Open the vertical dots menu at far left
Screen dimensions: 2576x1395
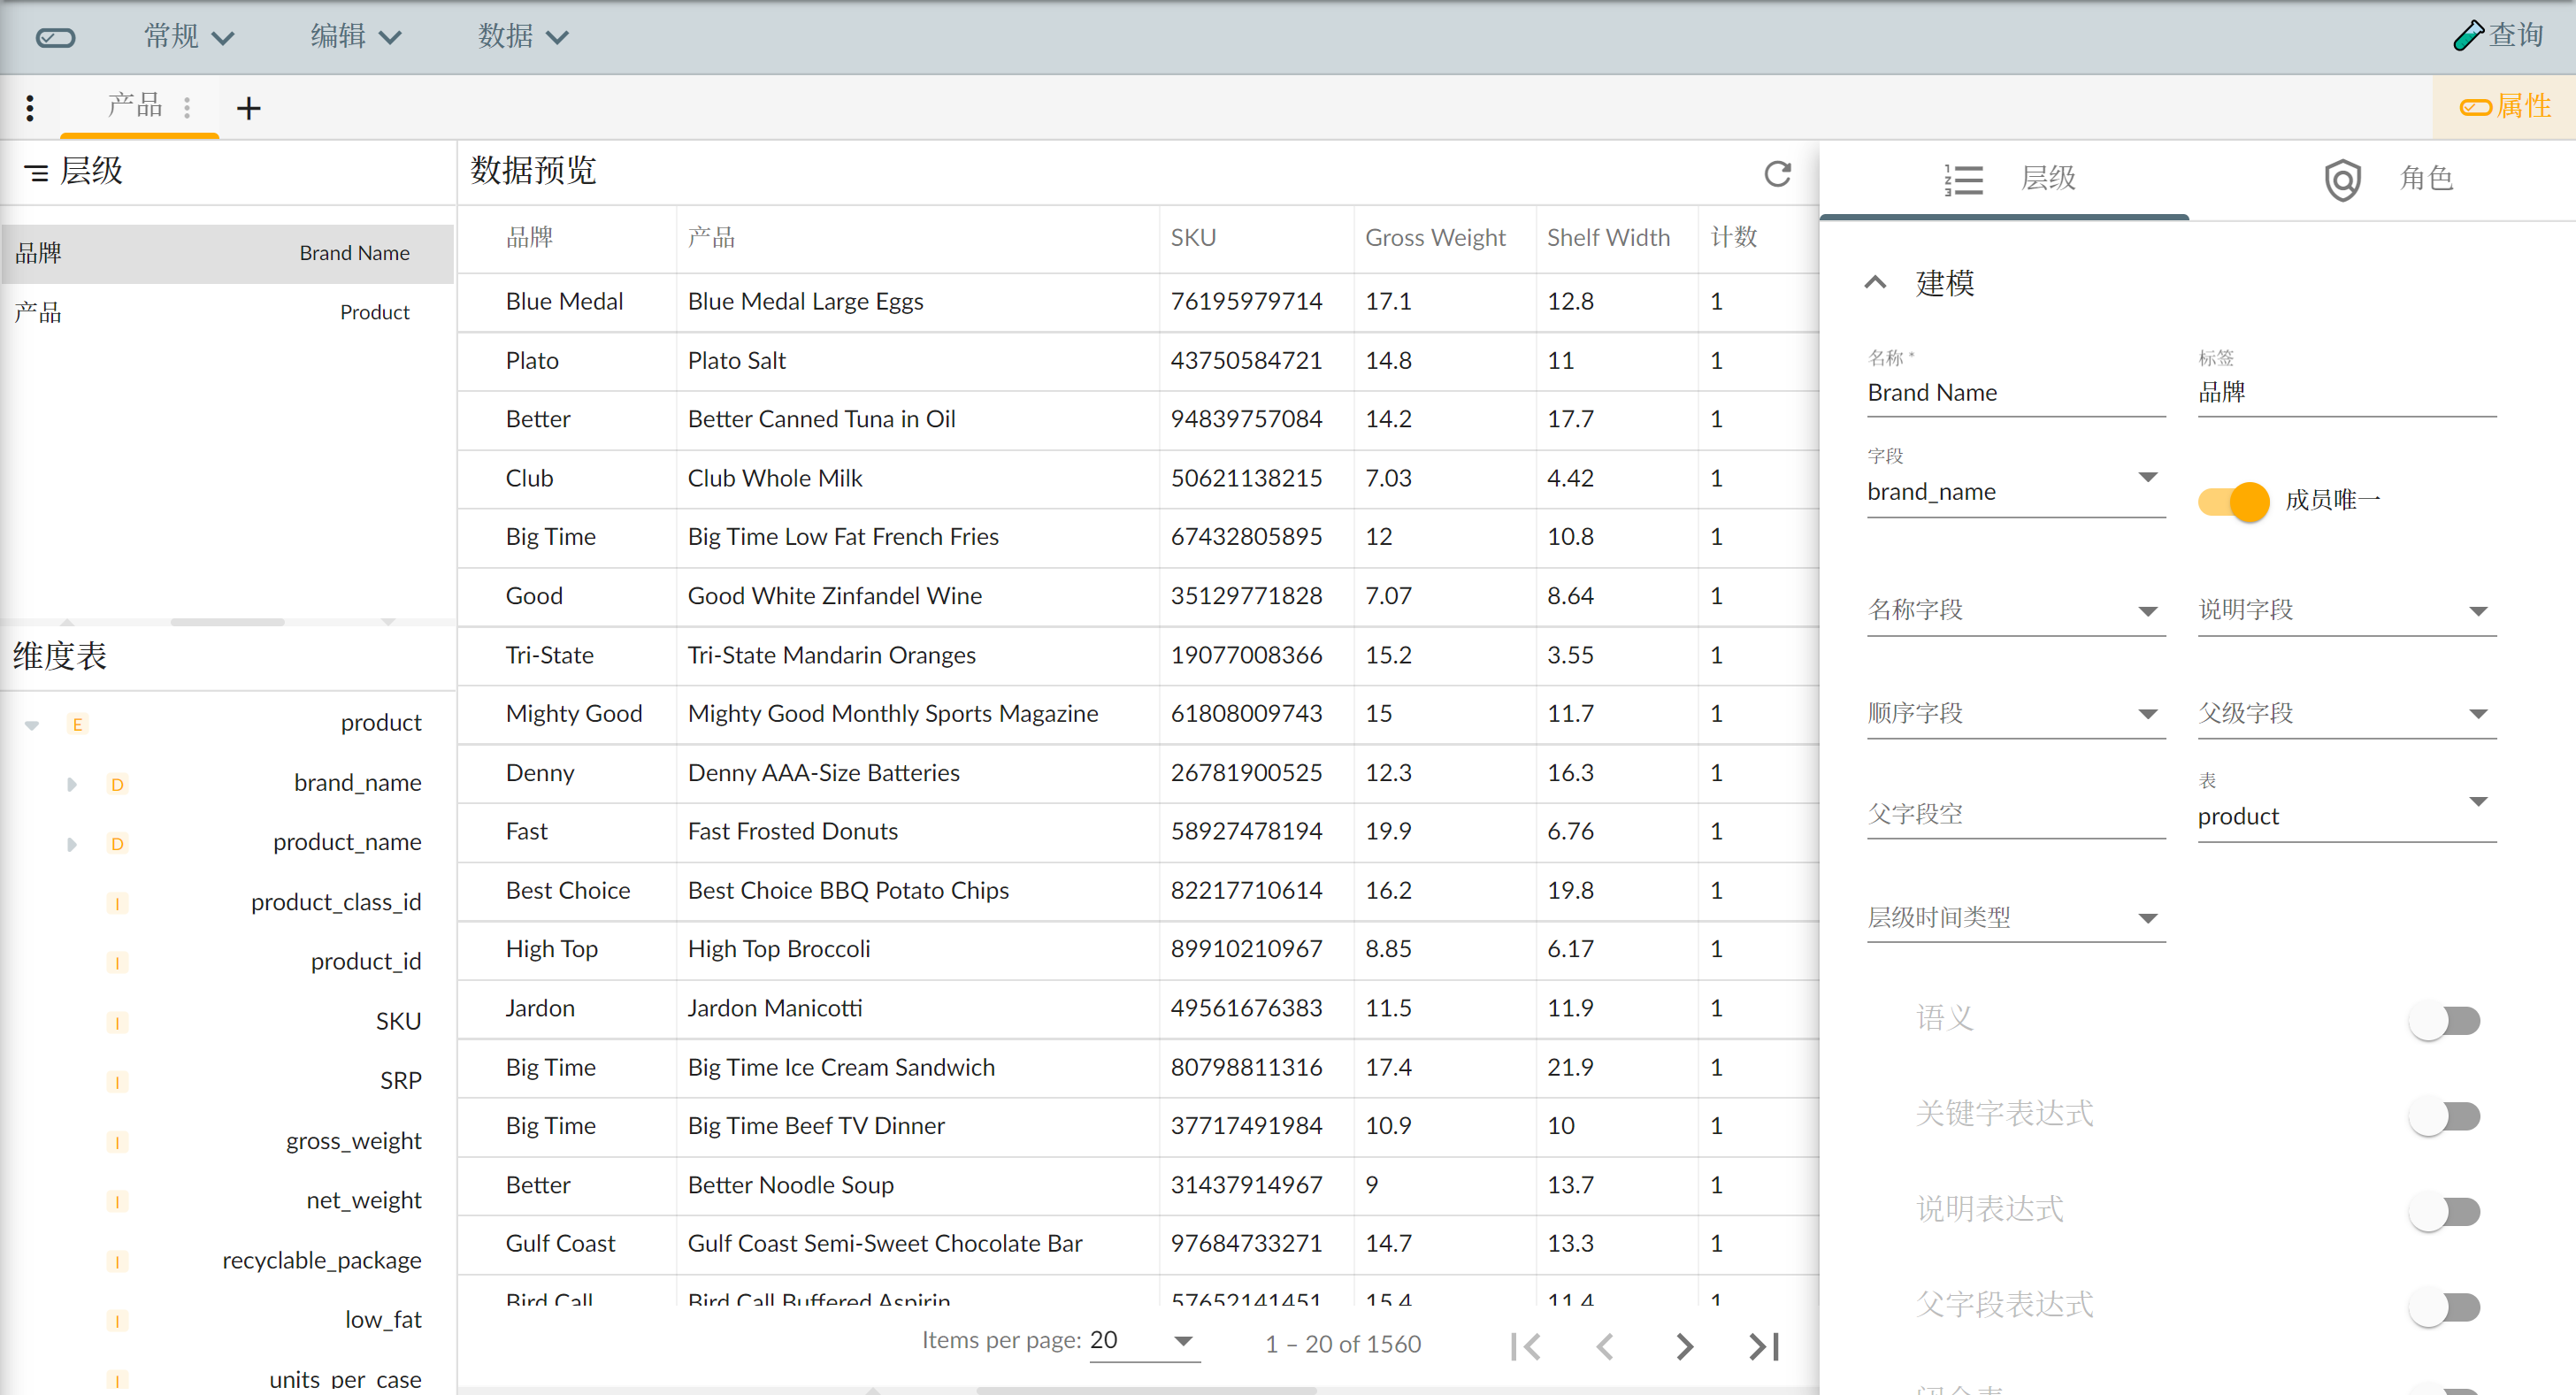coord(30,108)
